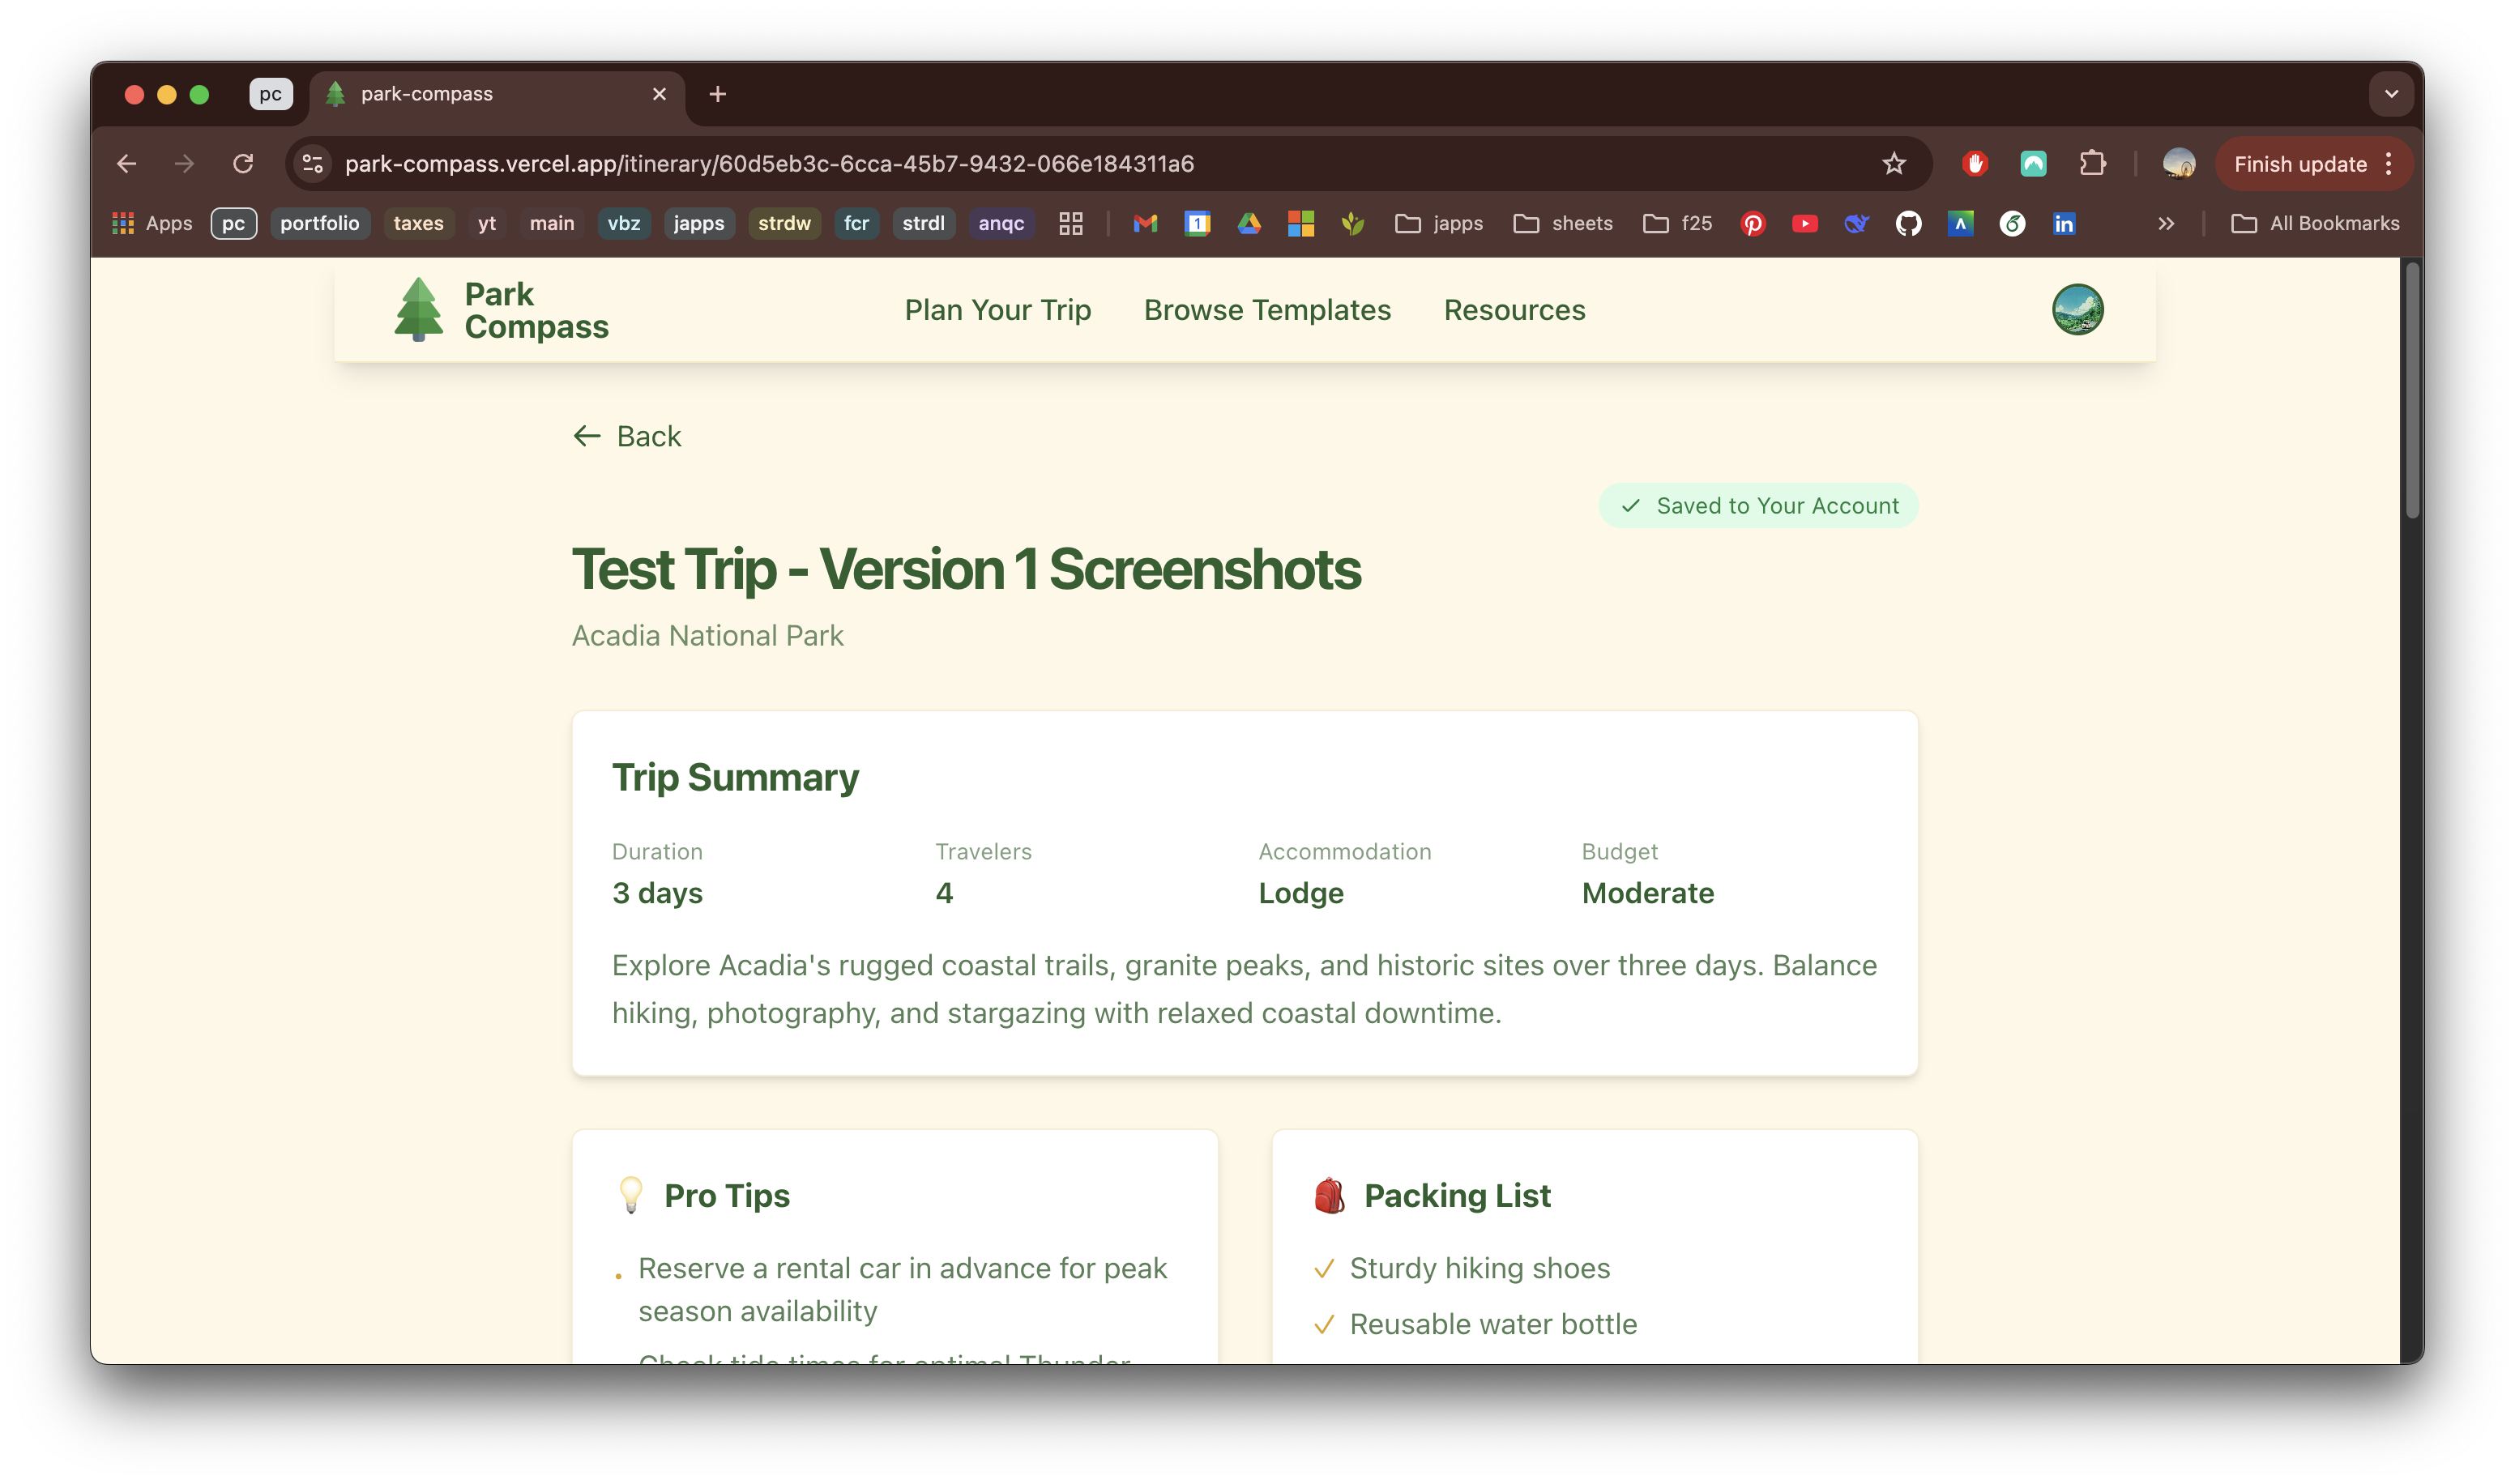Image resolution: width=2515 pixels, height=1484 pixels.
Task: Open the strdw saved tab group
Action: 784,223
